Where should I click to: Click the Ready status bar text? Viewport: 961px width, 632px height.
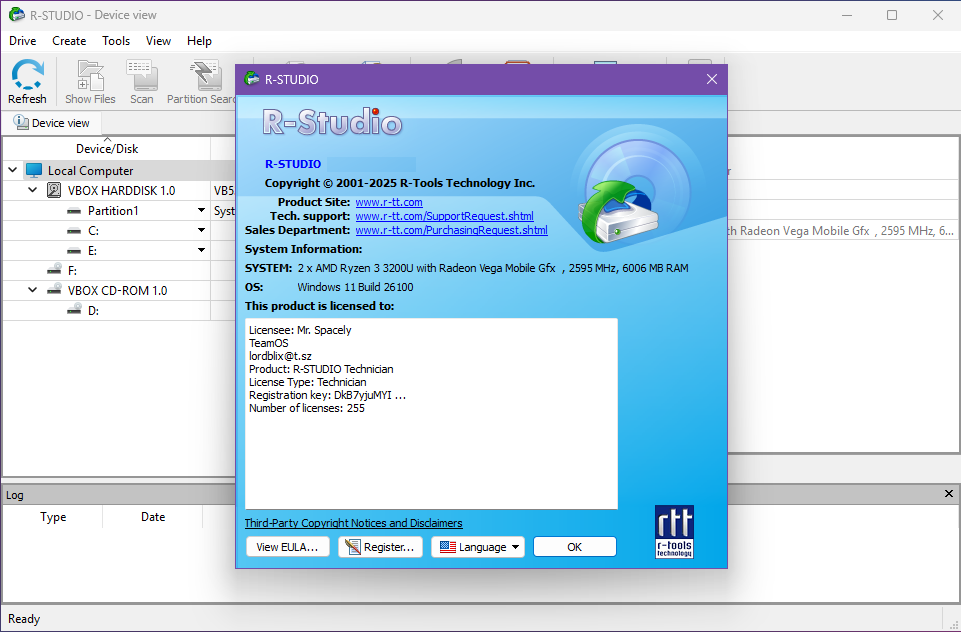(x=24, y=619)
